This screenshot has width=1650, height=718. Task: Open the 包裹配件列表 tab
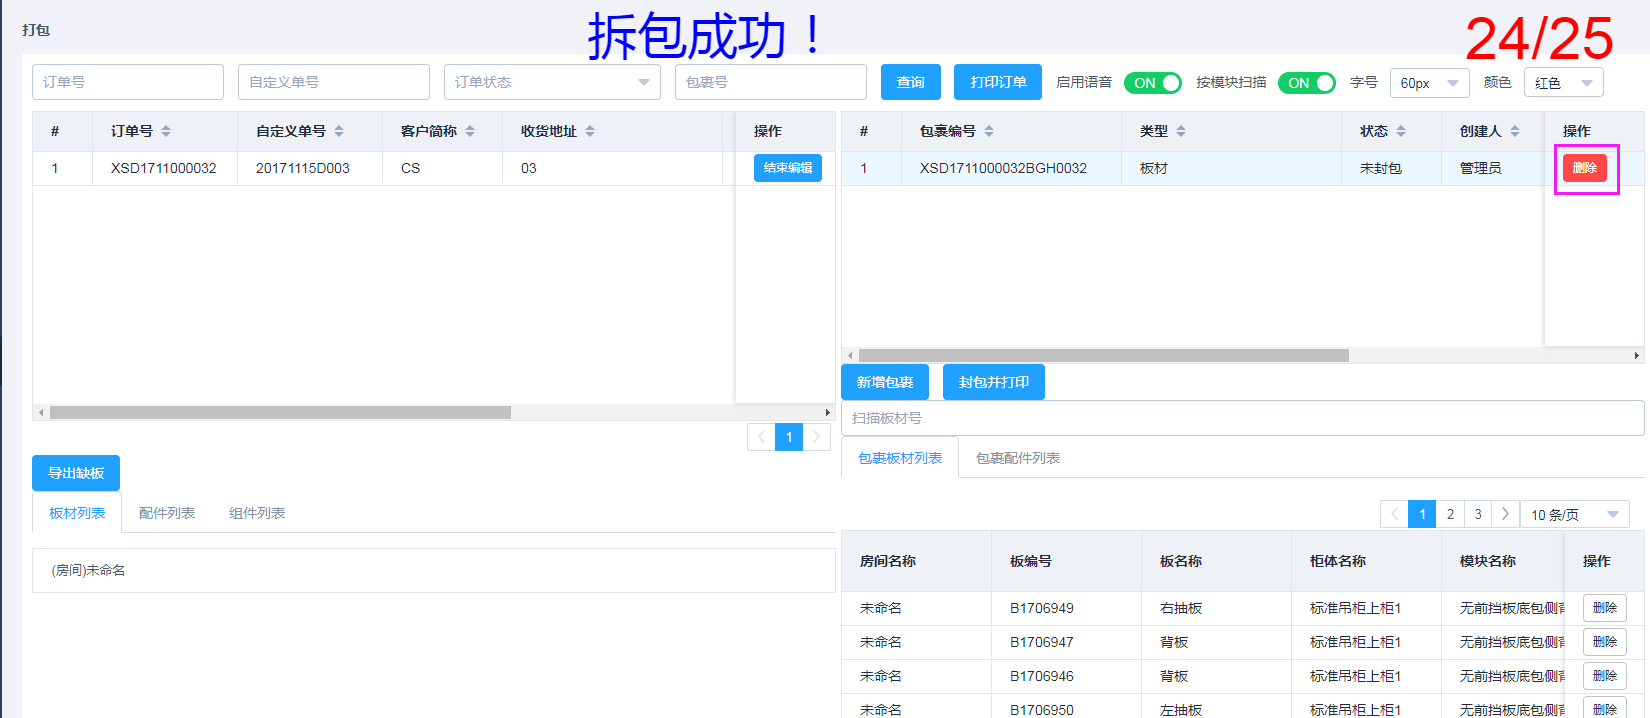(x=1018, y=458)
